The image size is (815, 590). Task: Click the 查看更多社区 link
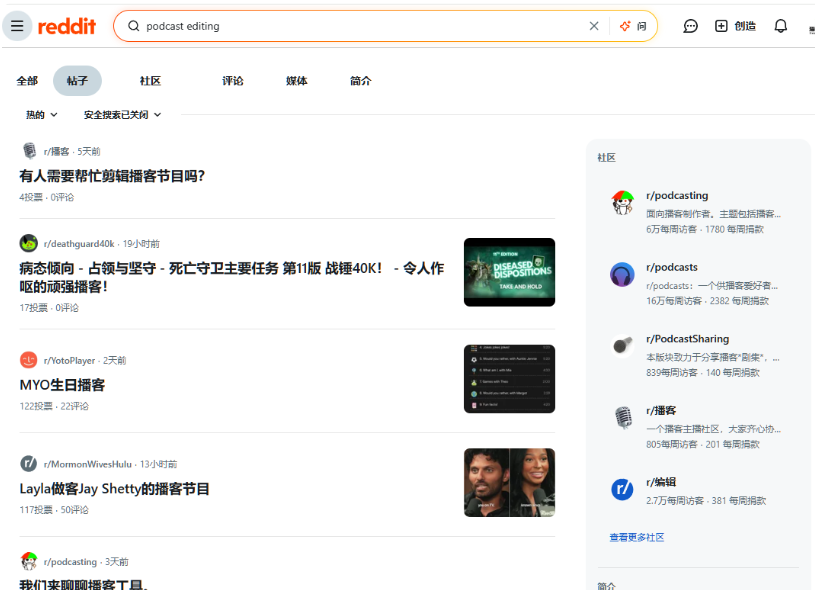637,537
